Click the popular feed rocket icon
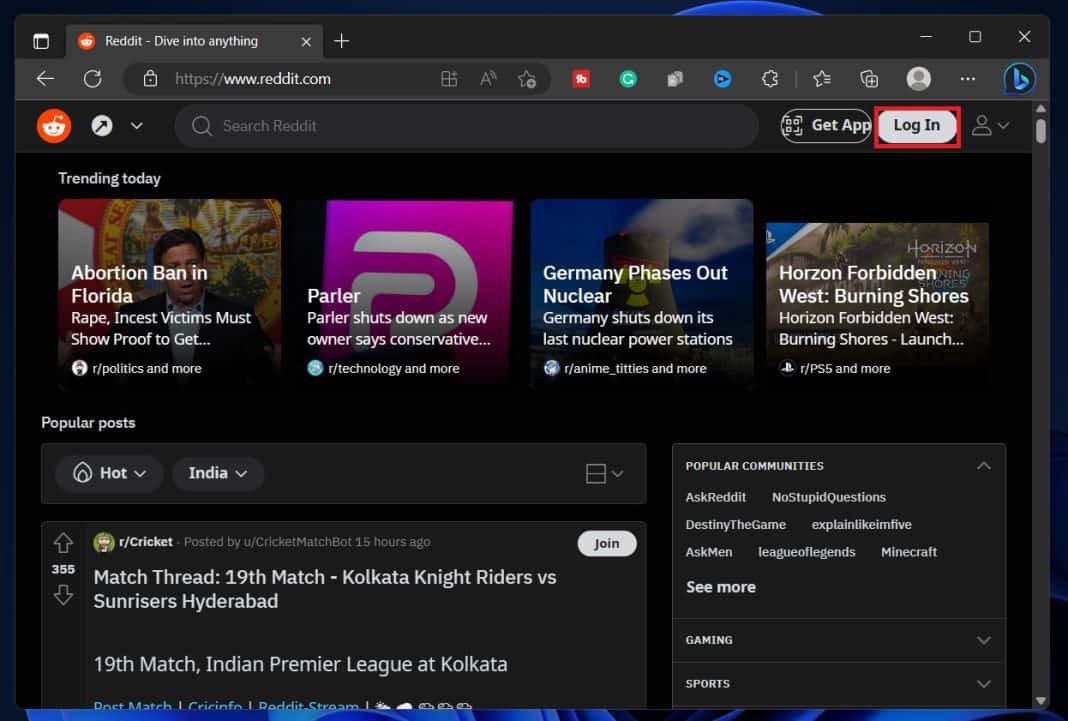Image resolution: width=1068 pixels, height=721 pixels. pos(101,125)
